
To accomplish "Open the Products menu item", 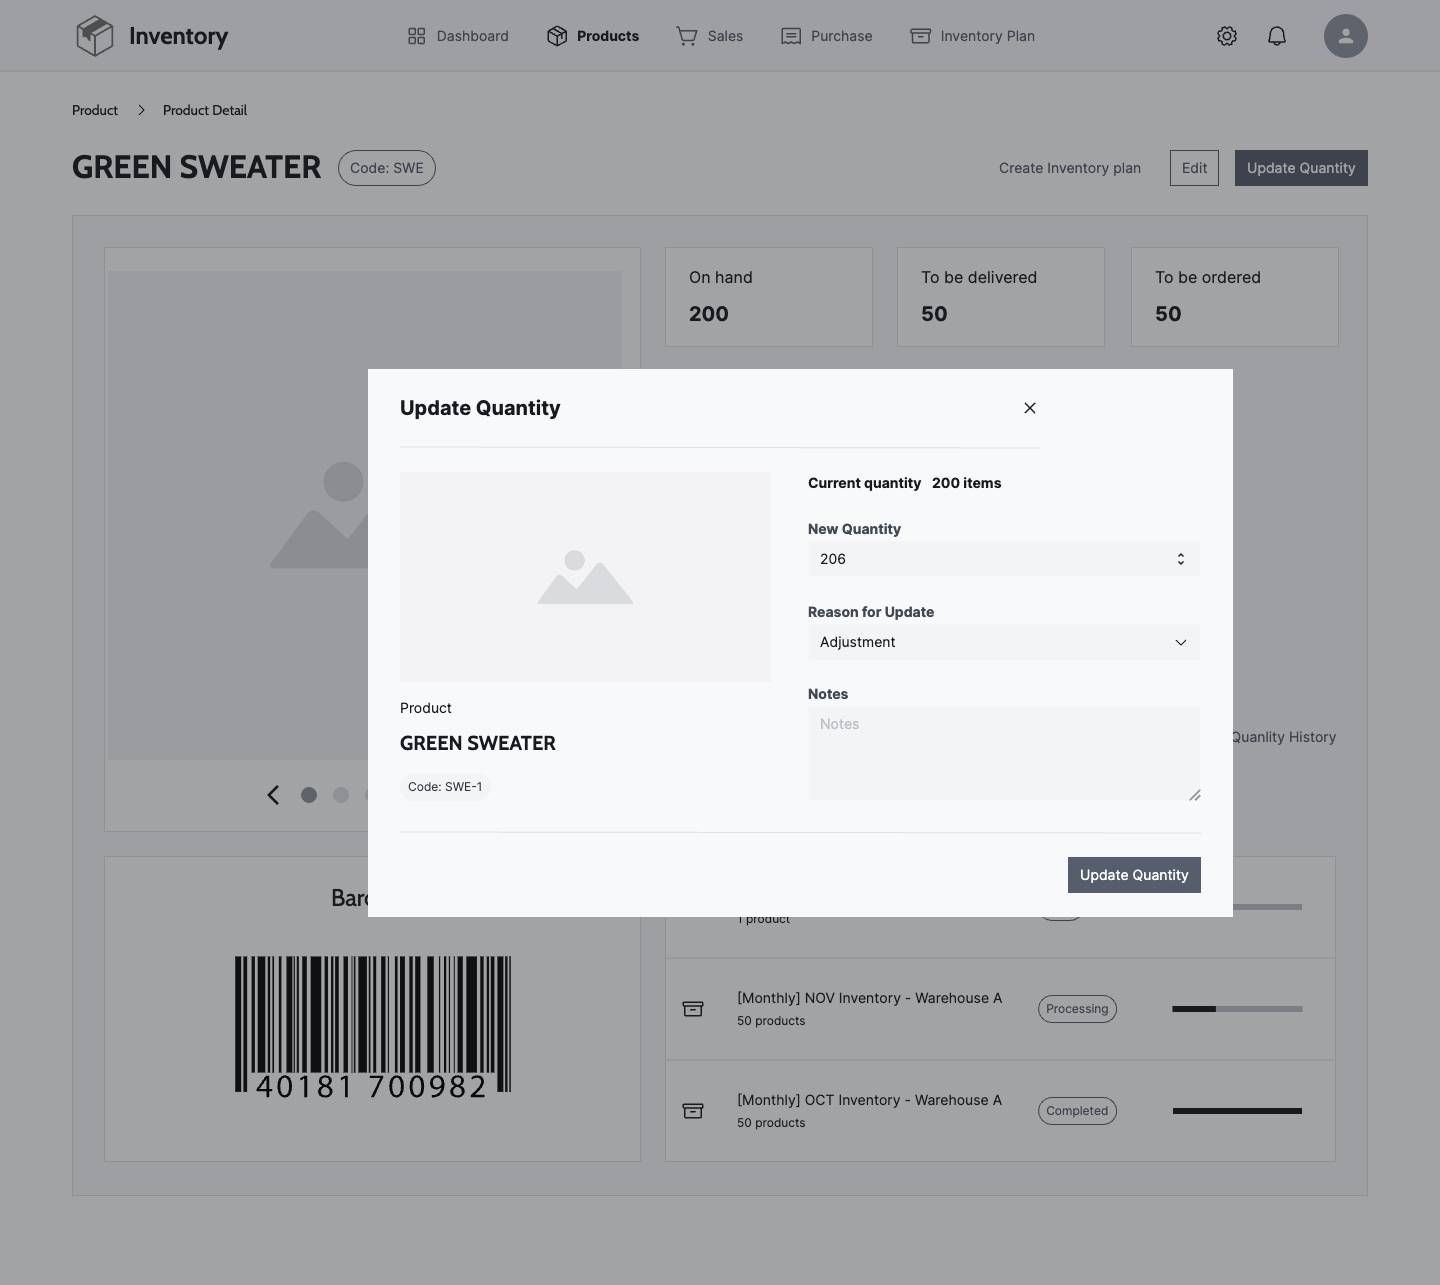I will click(593, 36).
